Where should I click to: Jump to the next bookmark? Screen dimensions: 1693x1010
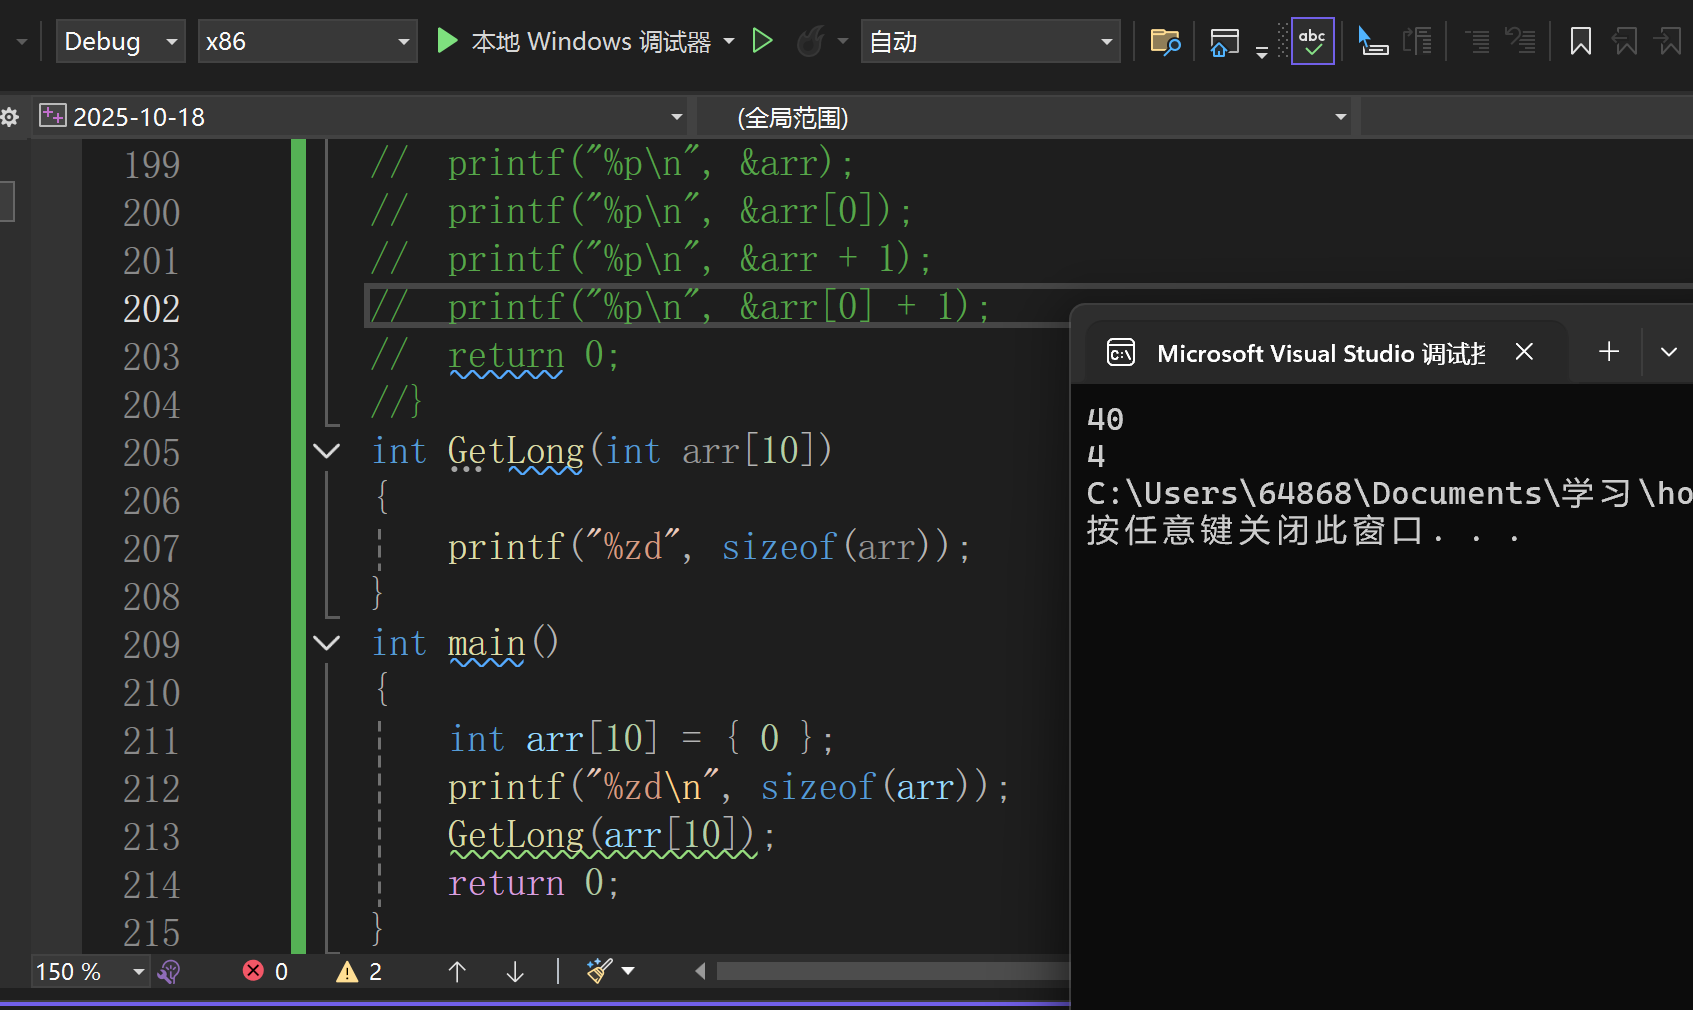point(1669,41)
